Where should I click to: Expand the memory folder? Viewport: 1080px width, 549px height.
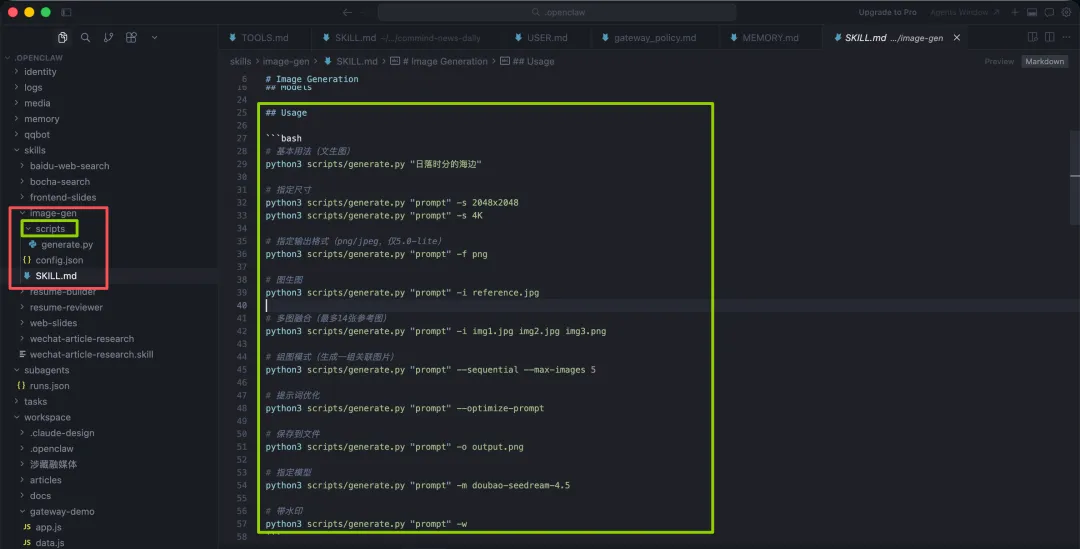pyautogui.click(x=41, y=119)
